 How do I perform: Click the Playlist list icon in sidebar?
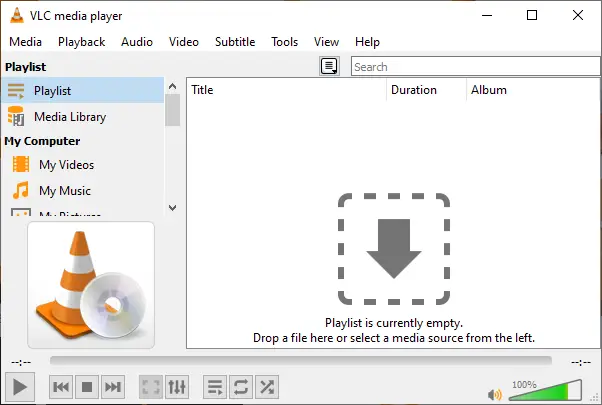tap(16, 91)
